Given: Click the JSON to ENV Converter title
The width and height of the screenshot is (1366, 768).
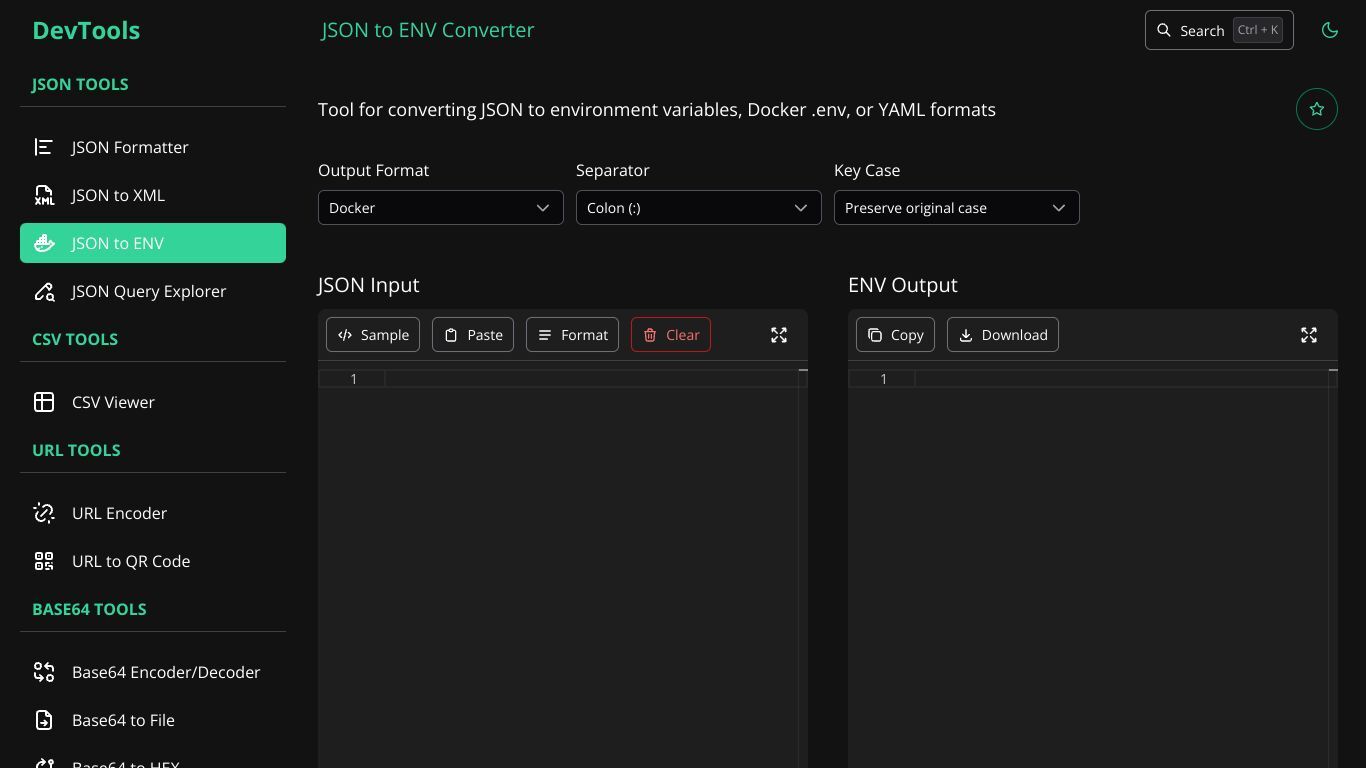Looking at the screenshot, I should (428, 30).
